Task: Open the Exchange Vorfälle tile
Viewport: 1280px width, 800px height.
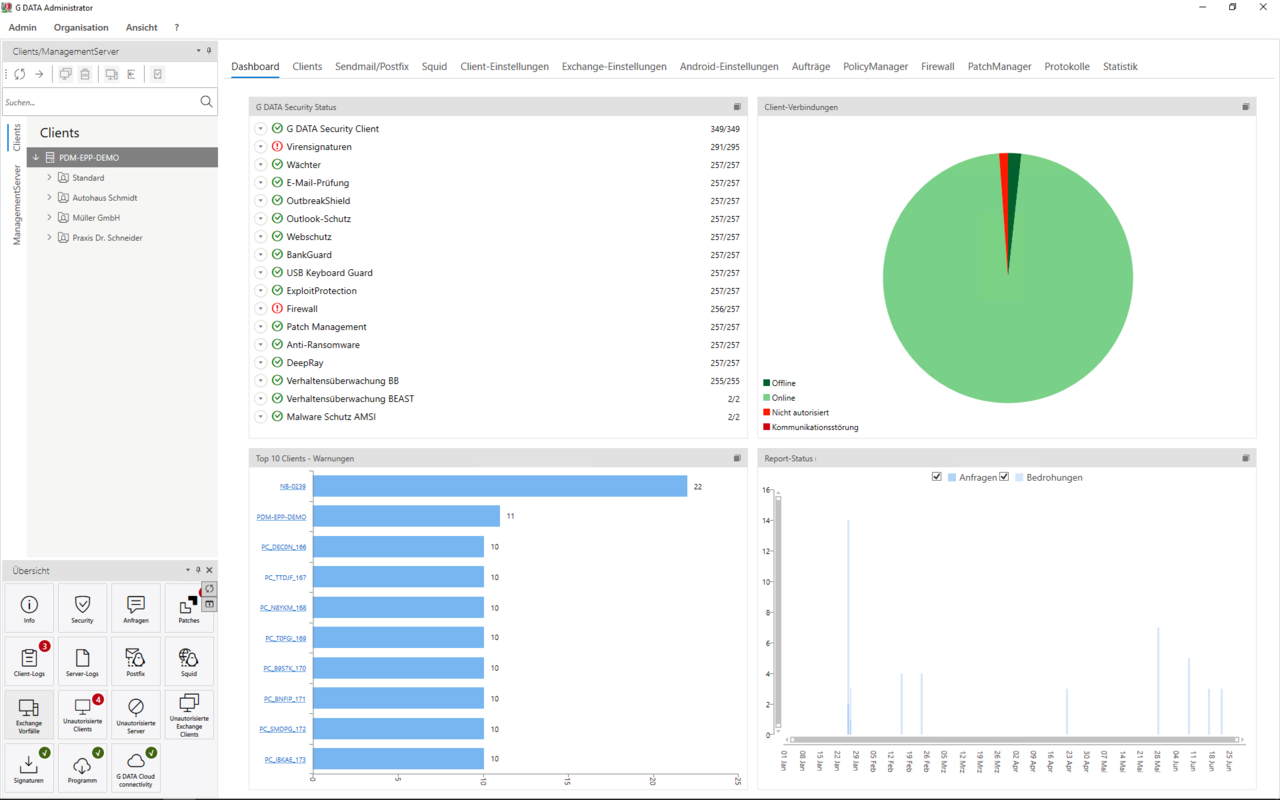Action: (x=29, y=715)
